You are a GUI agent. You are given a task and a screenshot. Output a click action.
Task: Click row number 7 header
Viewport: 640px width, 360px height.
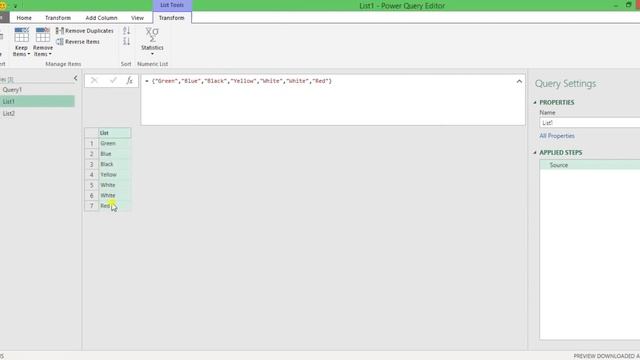91,206
